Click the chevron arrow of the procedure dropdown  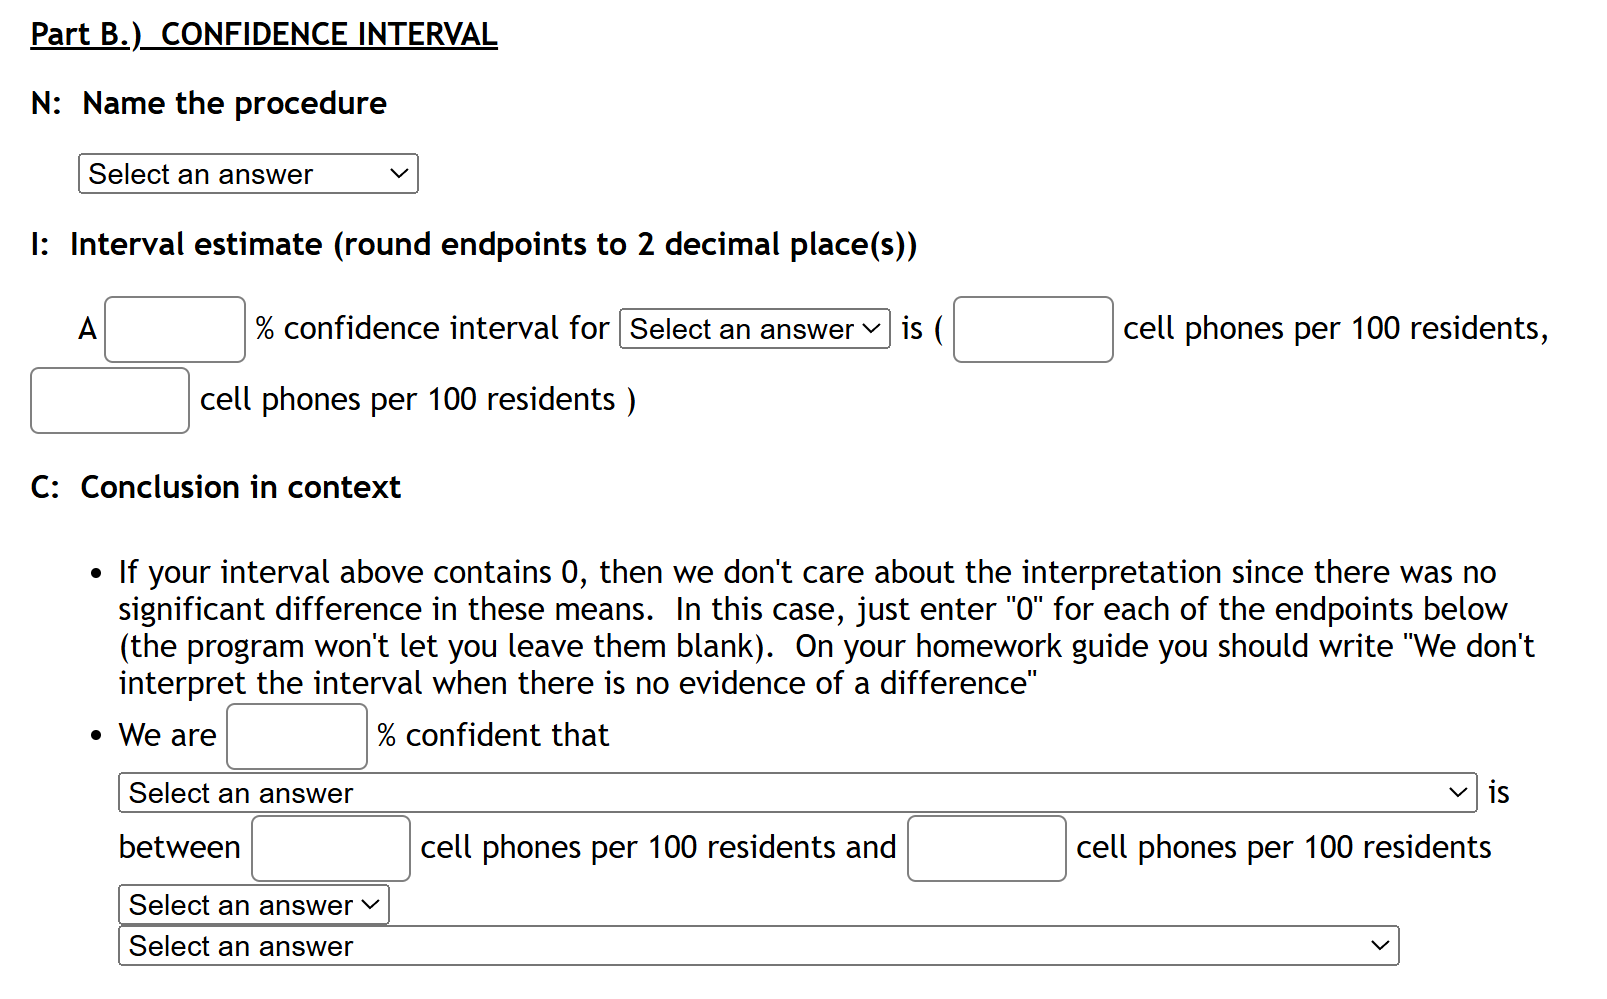399,174
